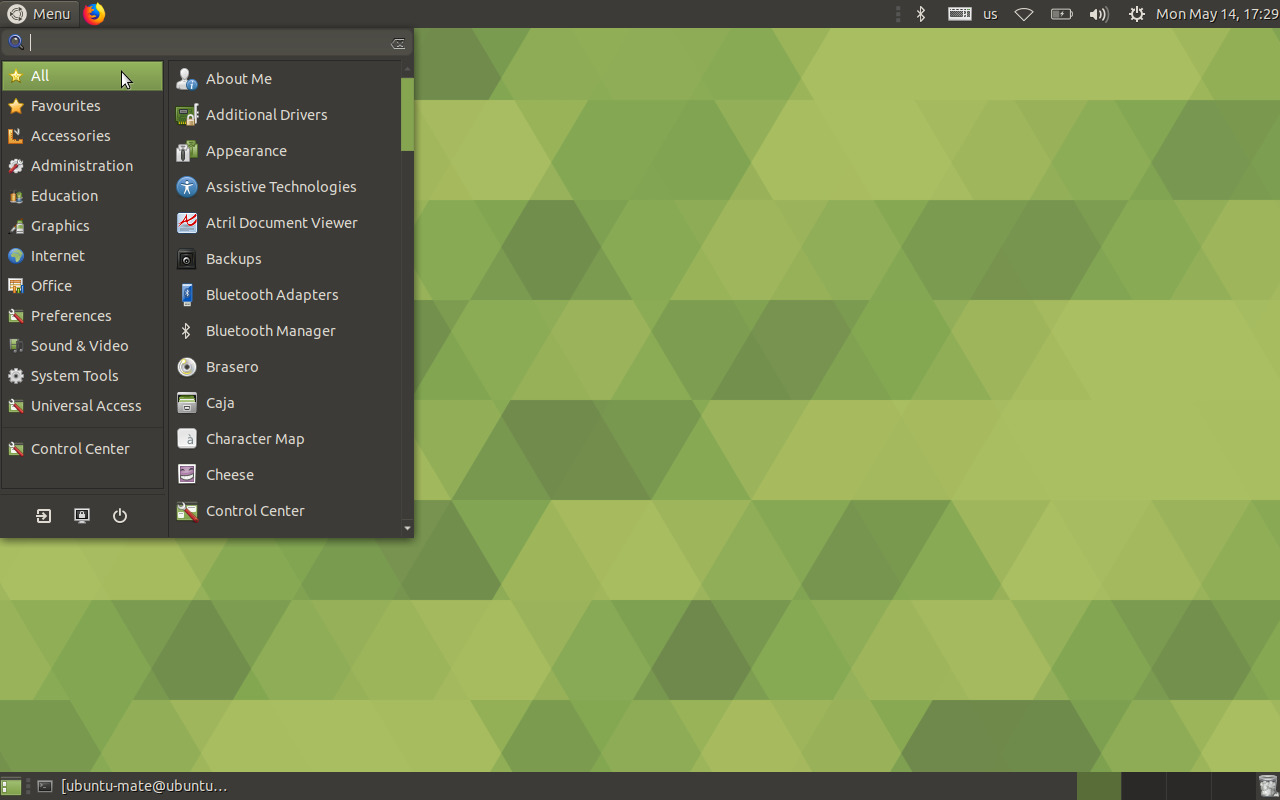
Task: Open the Backups application
Action: tap(231, 258)
